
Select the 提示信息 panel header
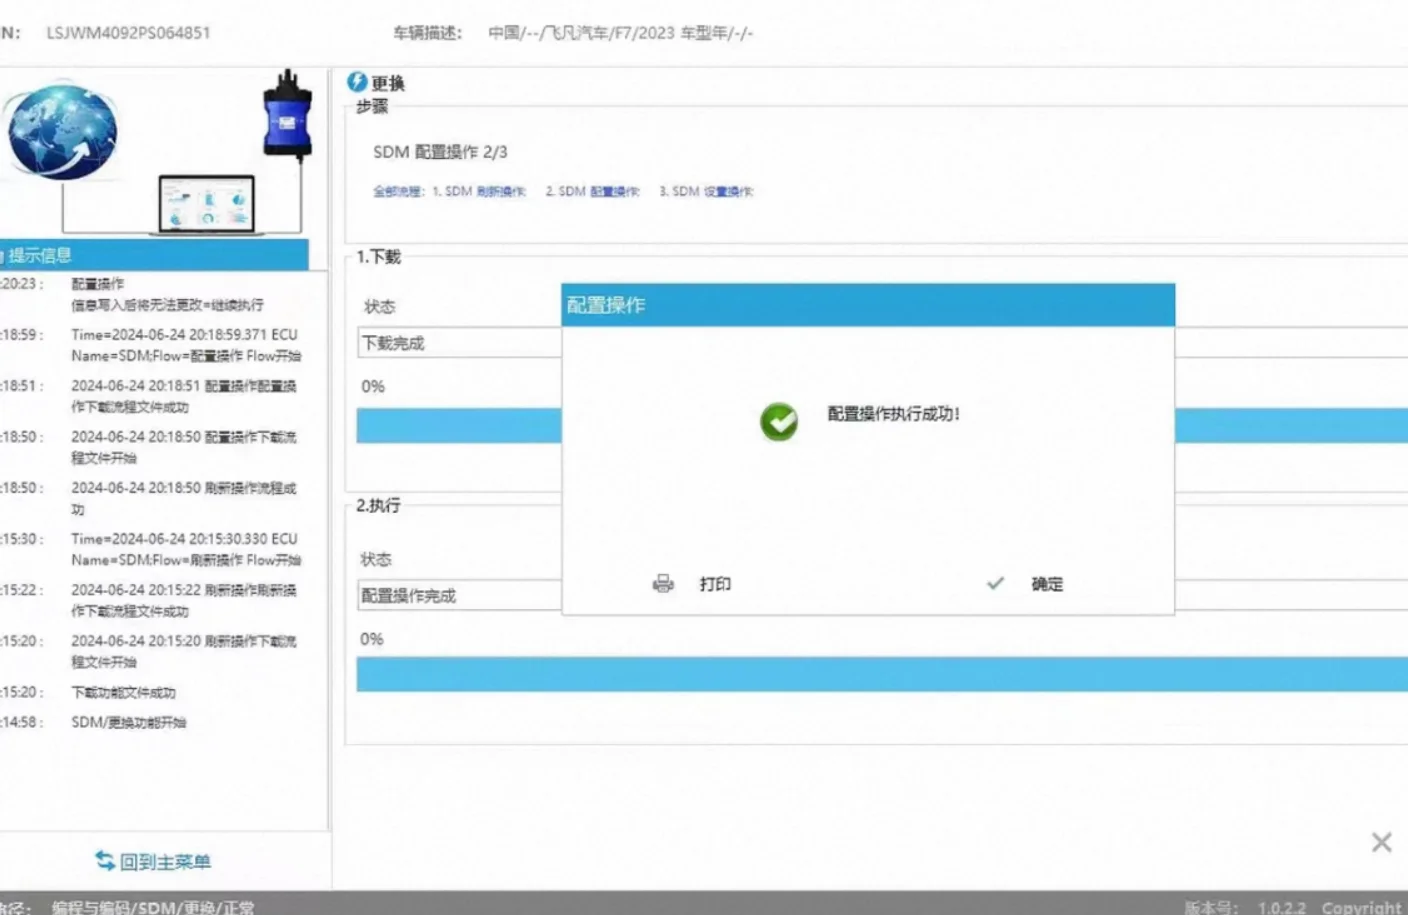[154, 255]
